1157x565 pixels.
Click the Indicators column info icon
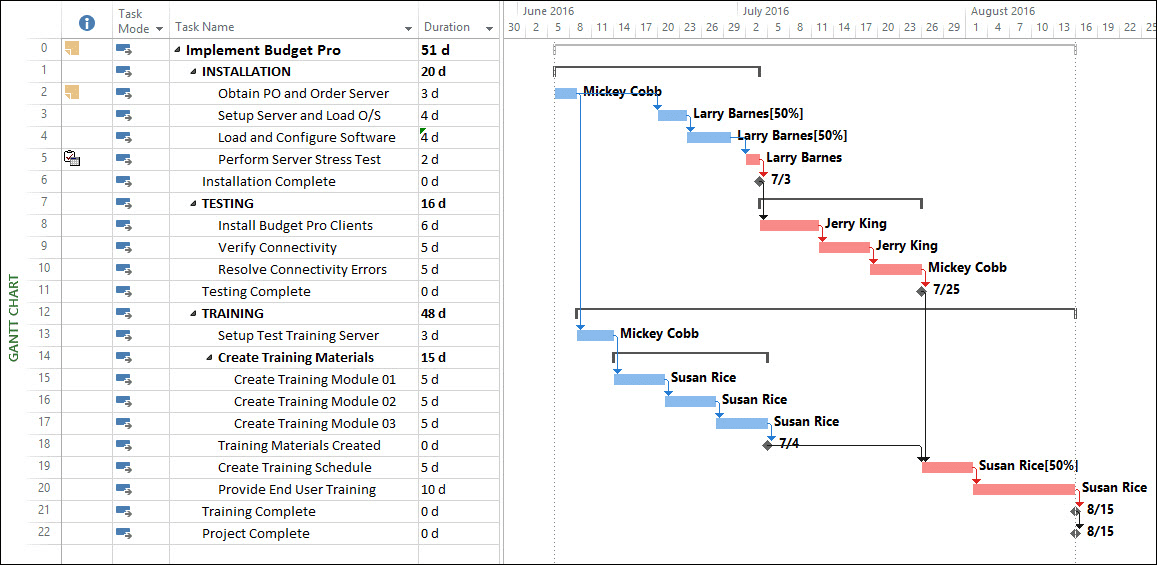click(87, 24)
